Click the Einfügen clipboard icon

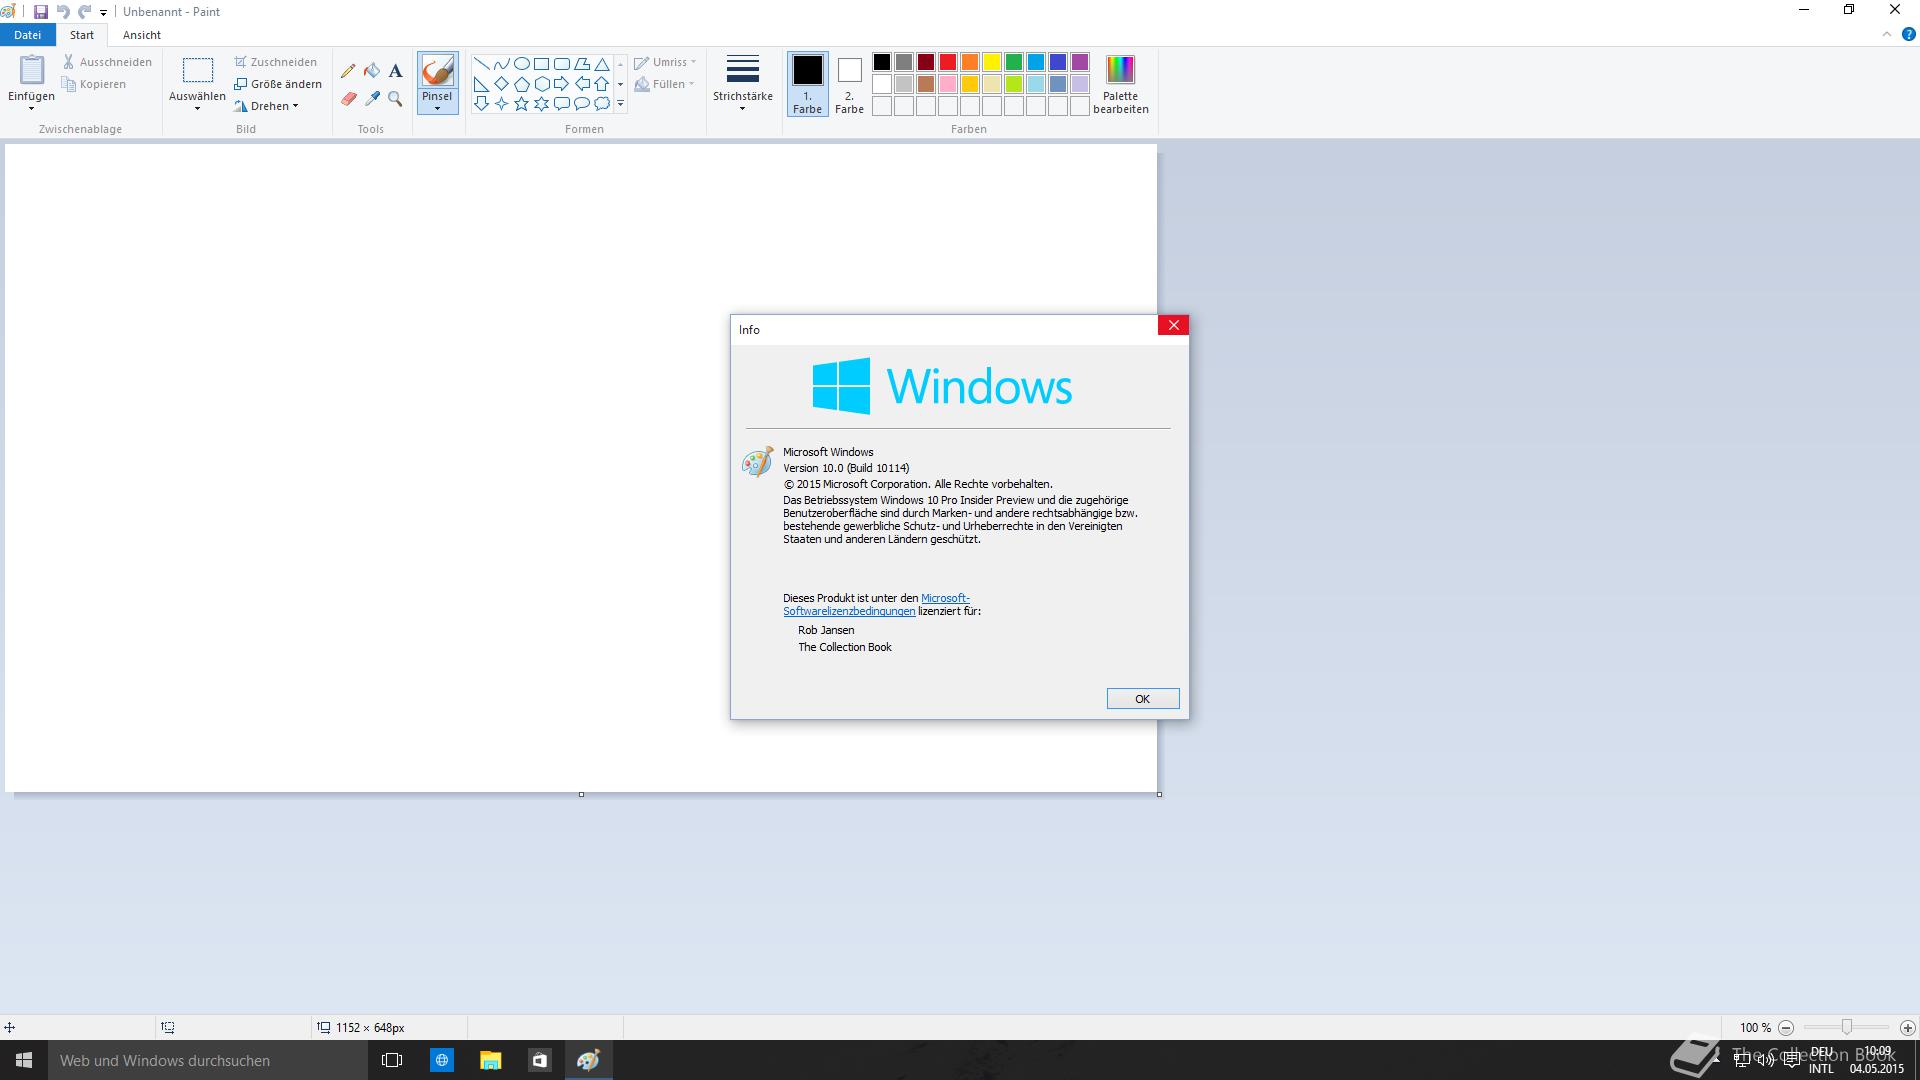tap(32, 71)
